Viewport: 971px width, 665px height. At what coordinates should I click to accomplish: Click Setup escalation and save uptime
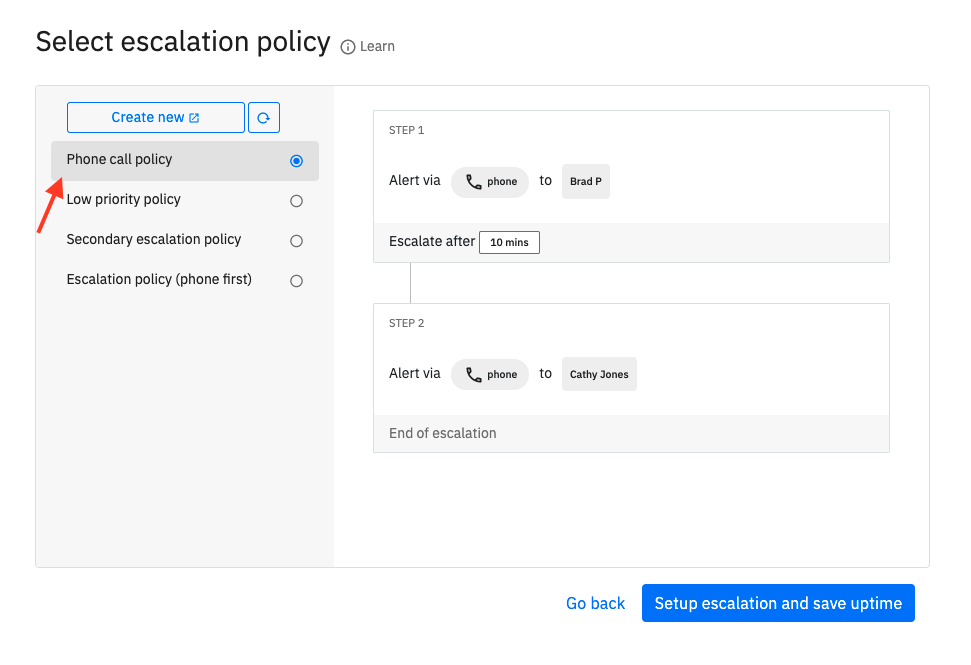(778, 603)
